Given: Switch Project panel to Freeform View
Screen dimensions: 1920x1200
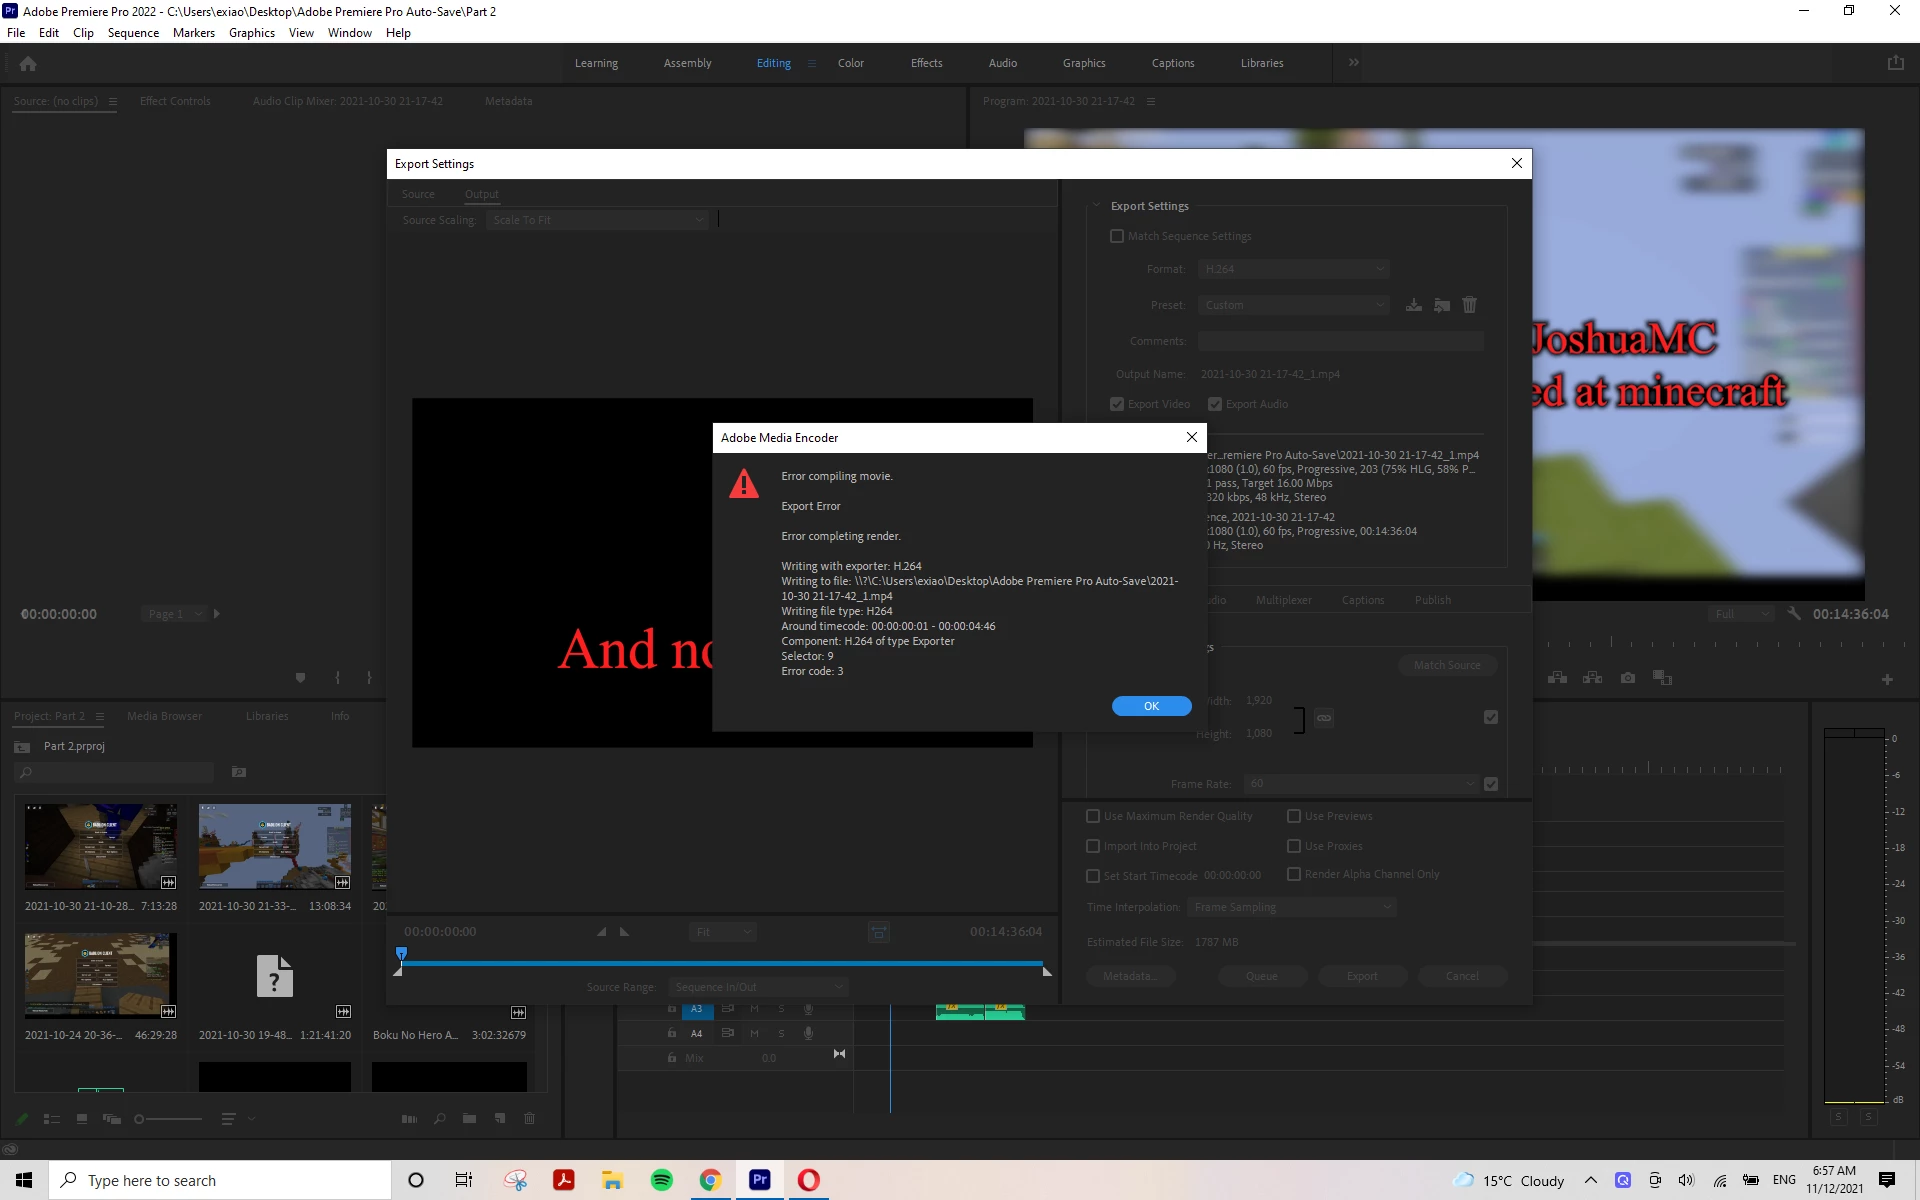Looking at the screenshot, I should (111, 1119).
